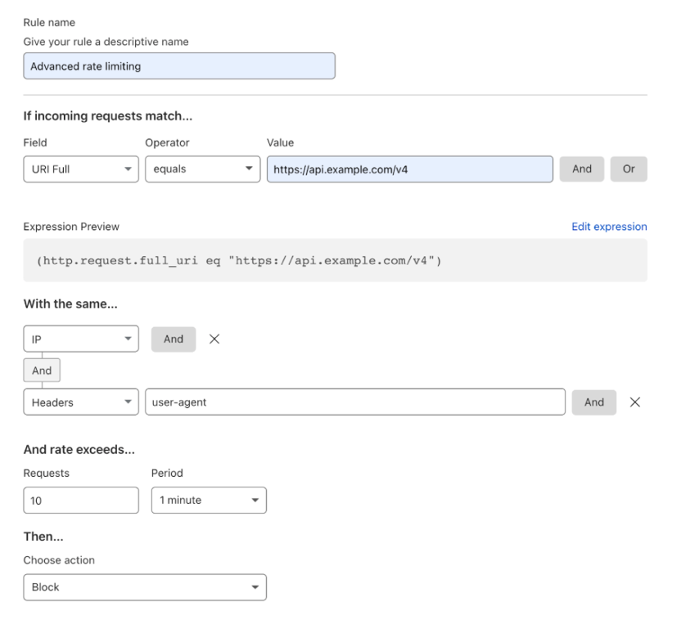Click the Expression Preview code box
This screenshot has width=690, height=629.
335,260
